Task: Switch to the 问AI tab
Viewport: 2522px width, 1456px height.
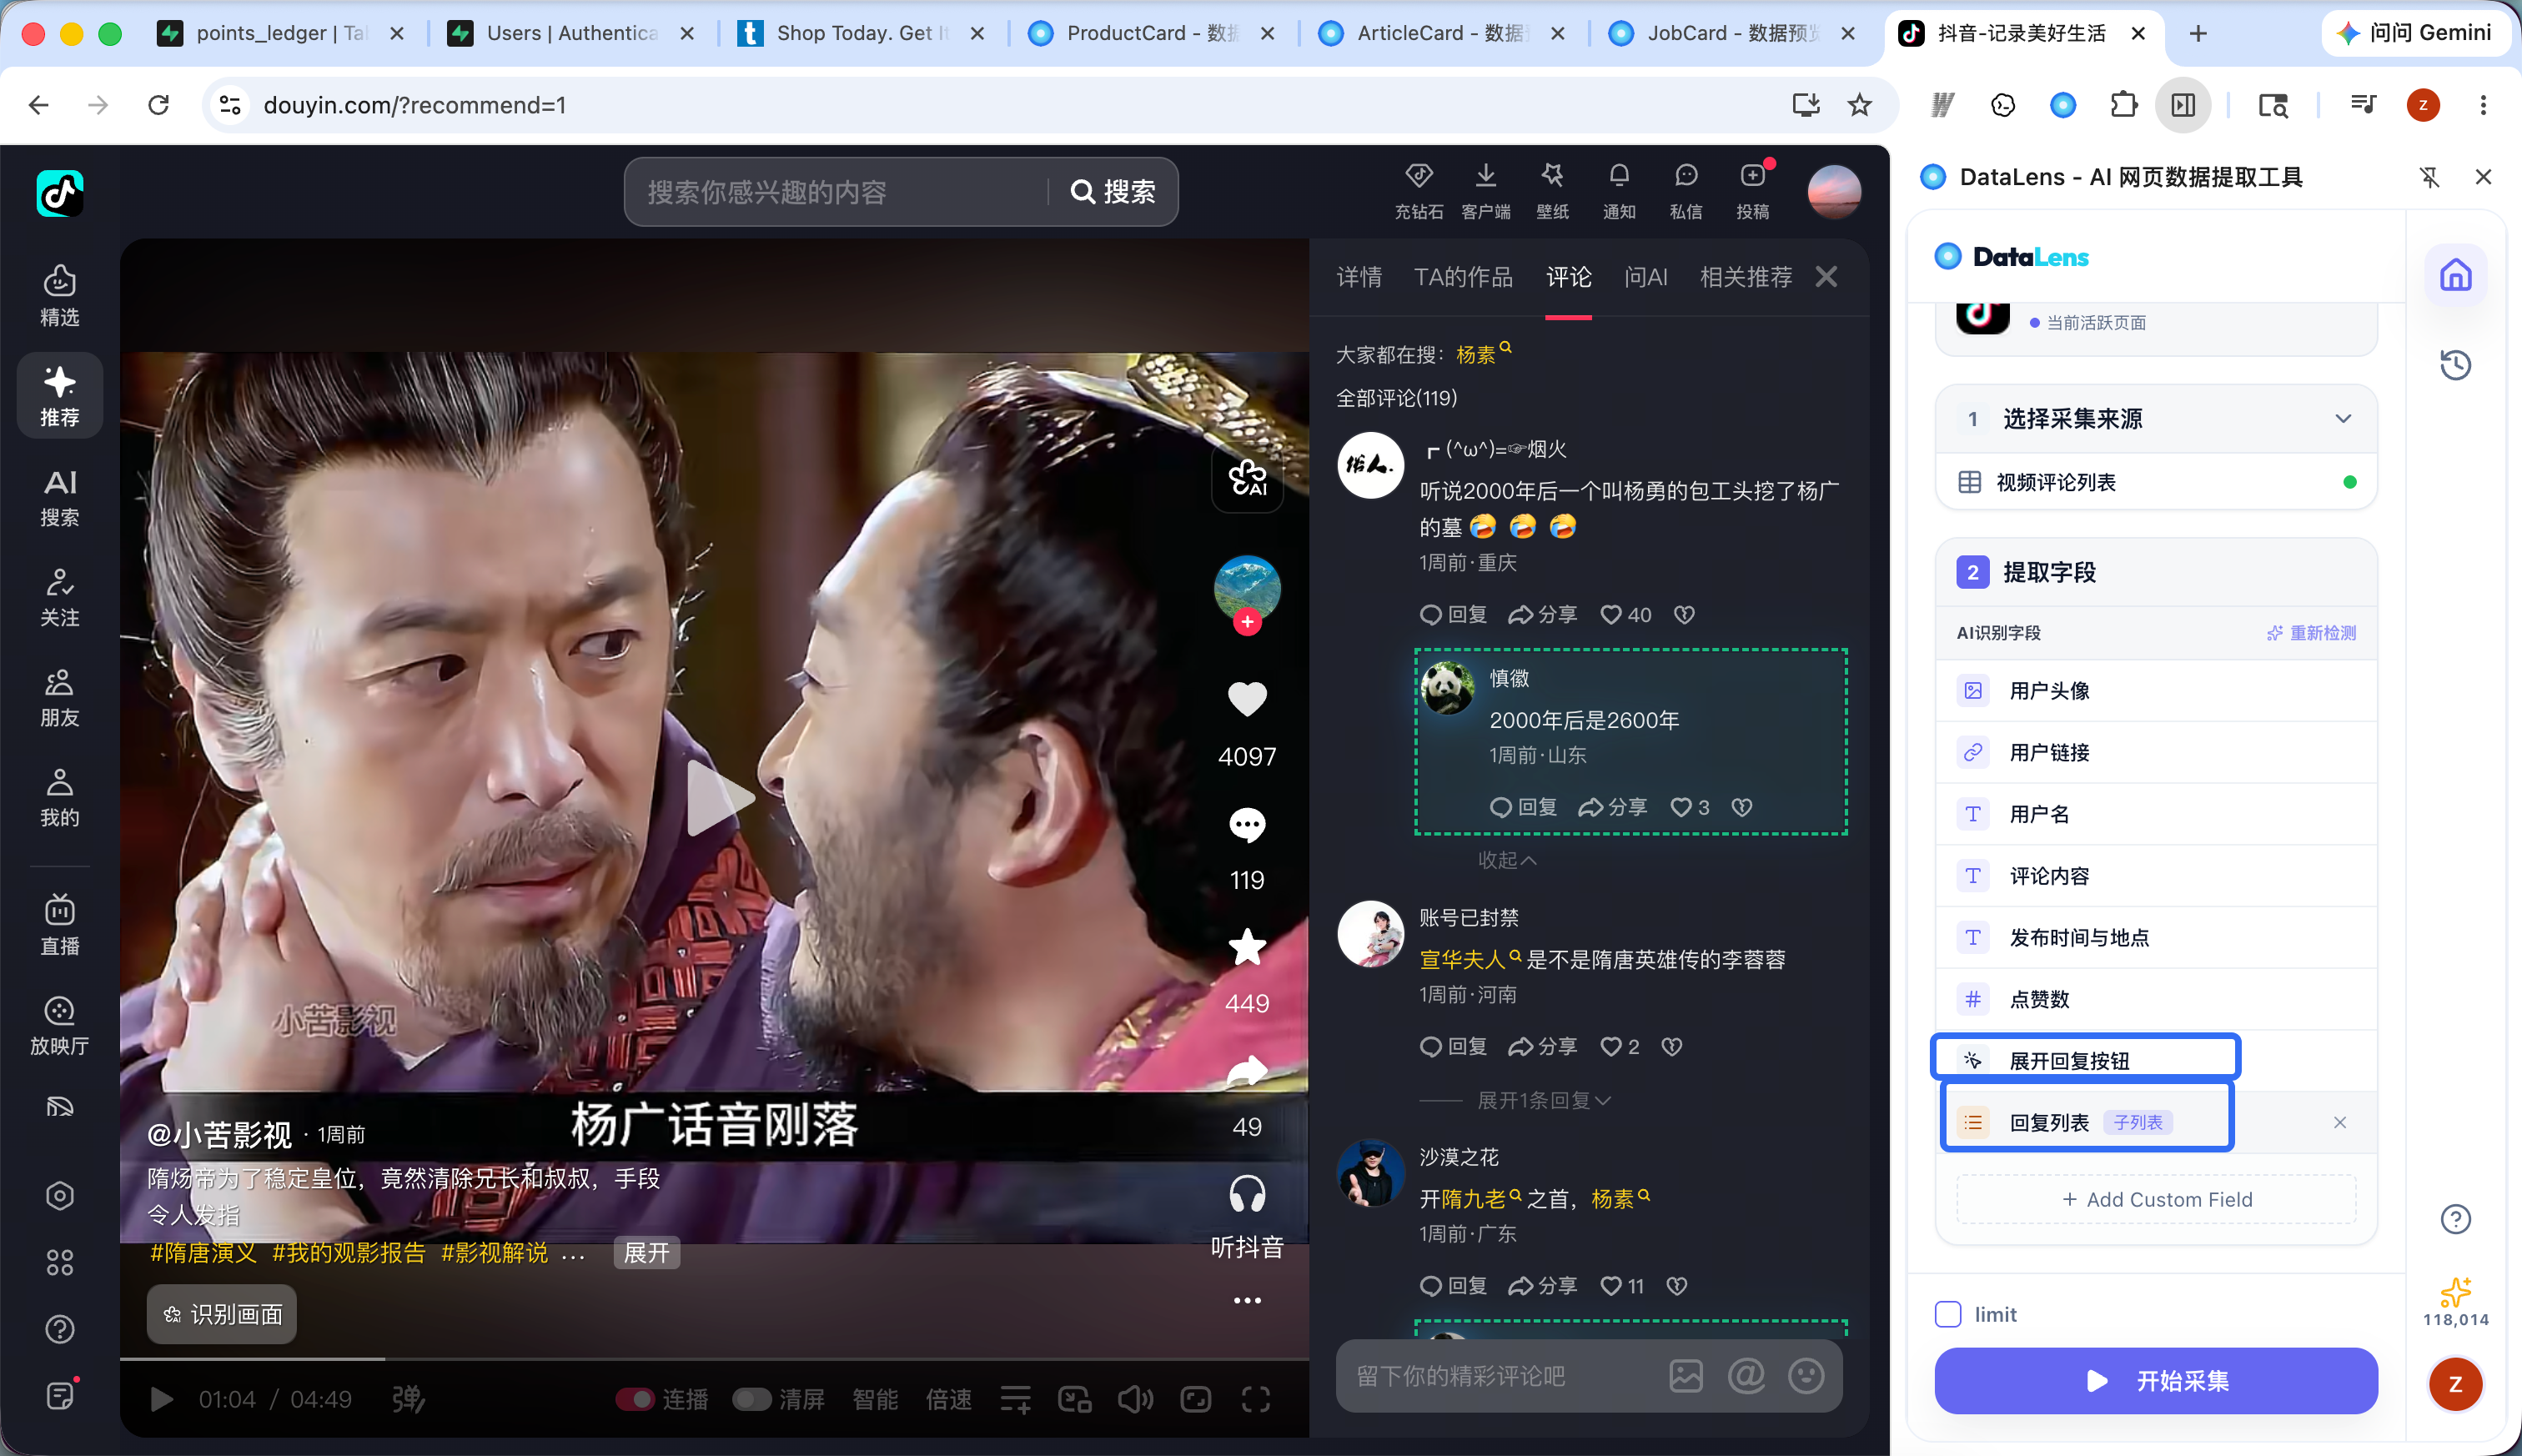Action: pos(1646,277)
